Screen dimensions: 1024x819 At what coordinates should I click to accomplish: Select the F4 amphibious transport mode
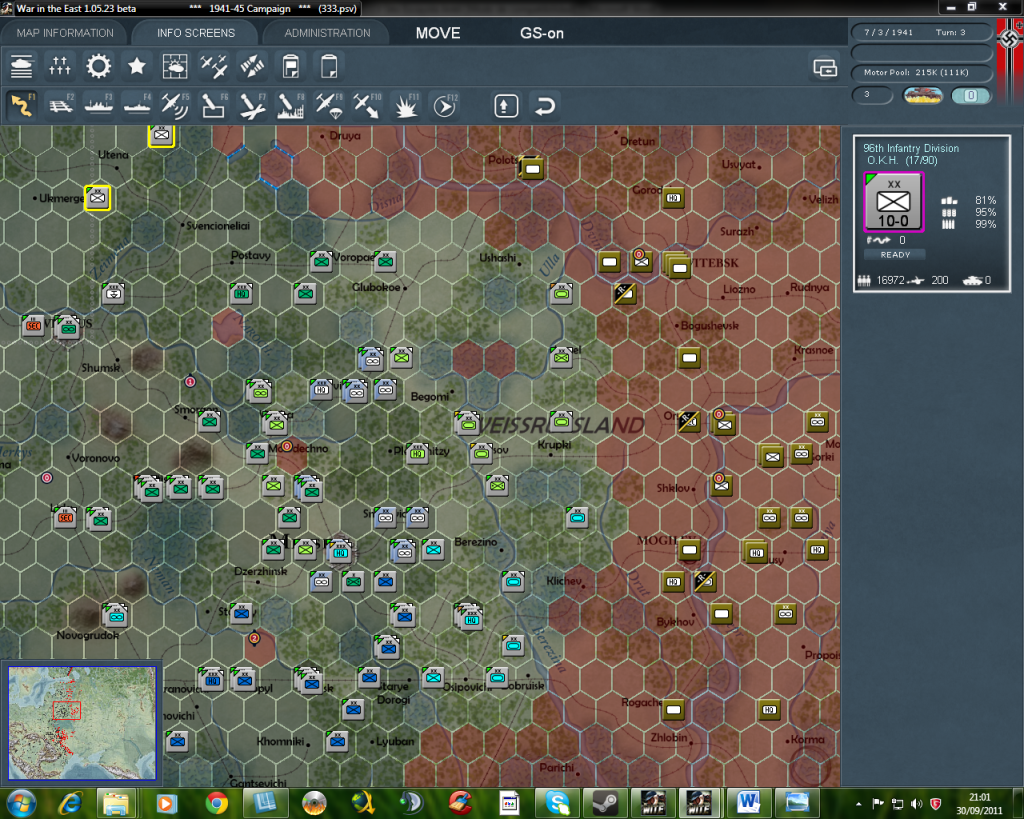[x=136, y=106]
